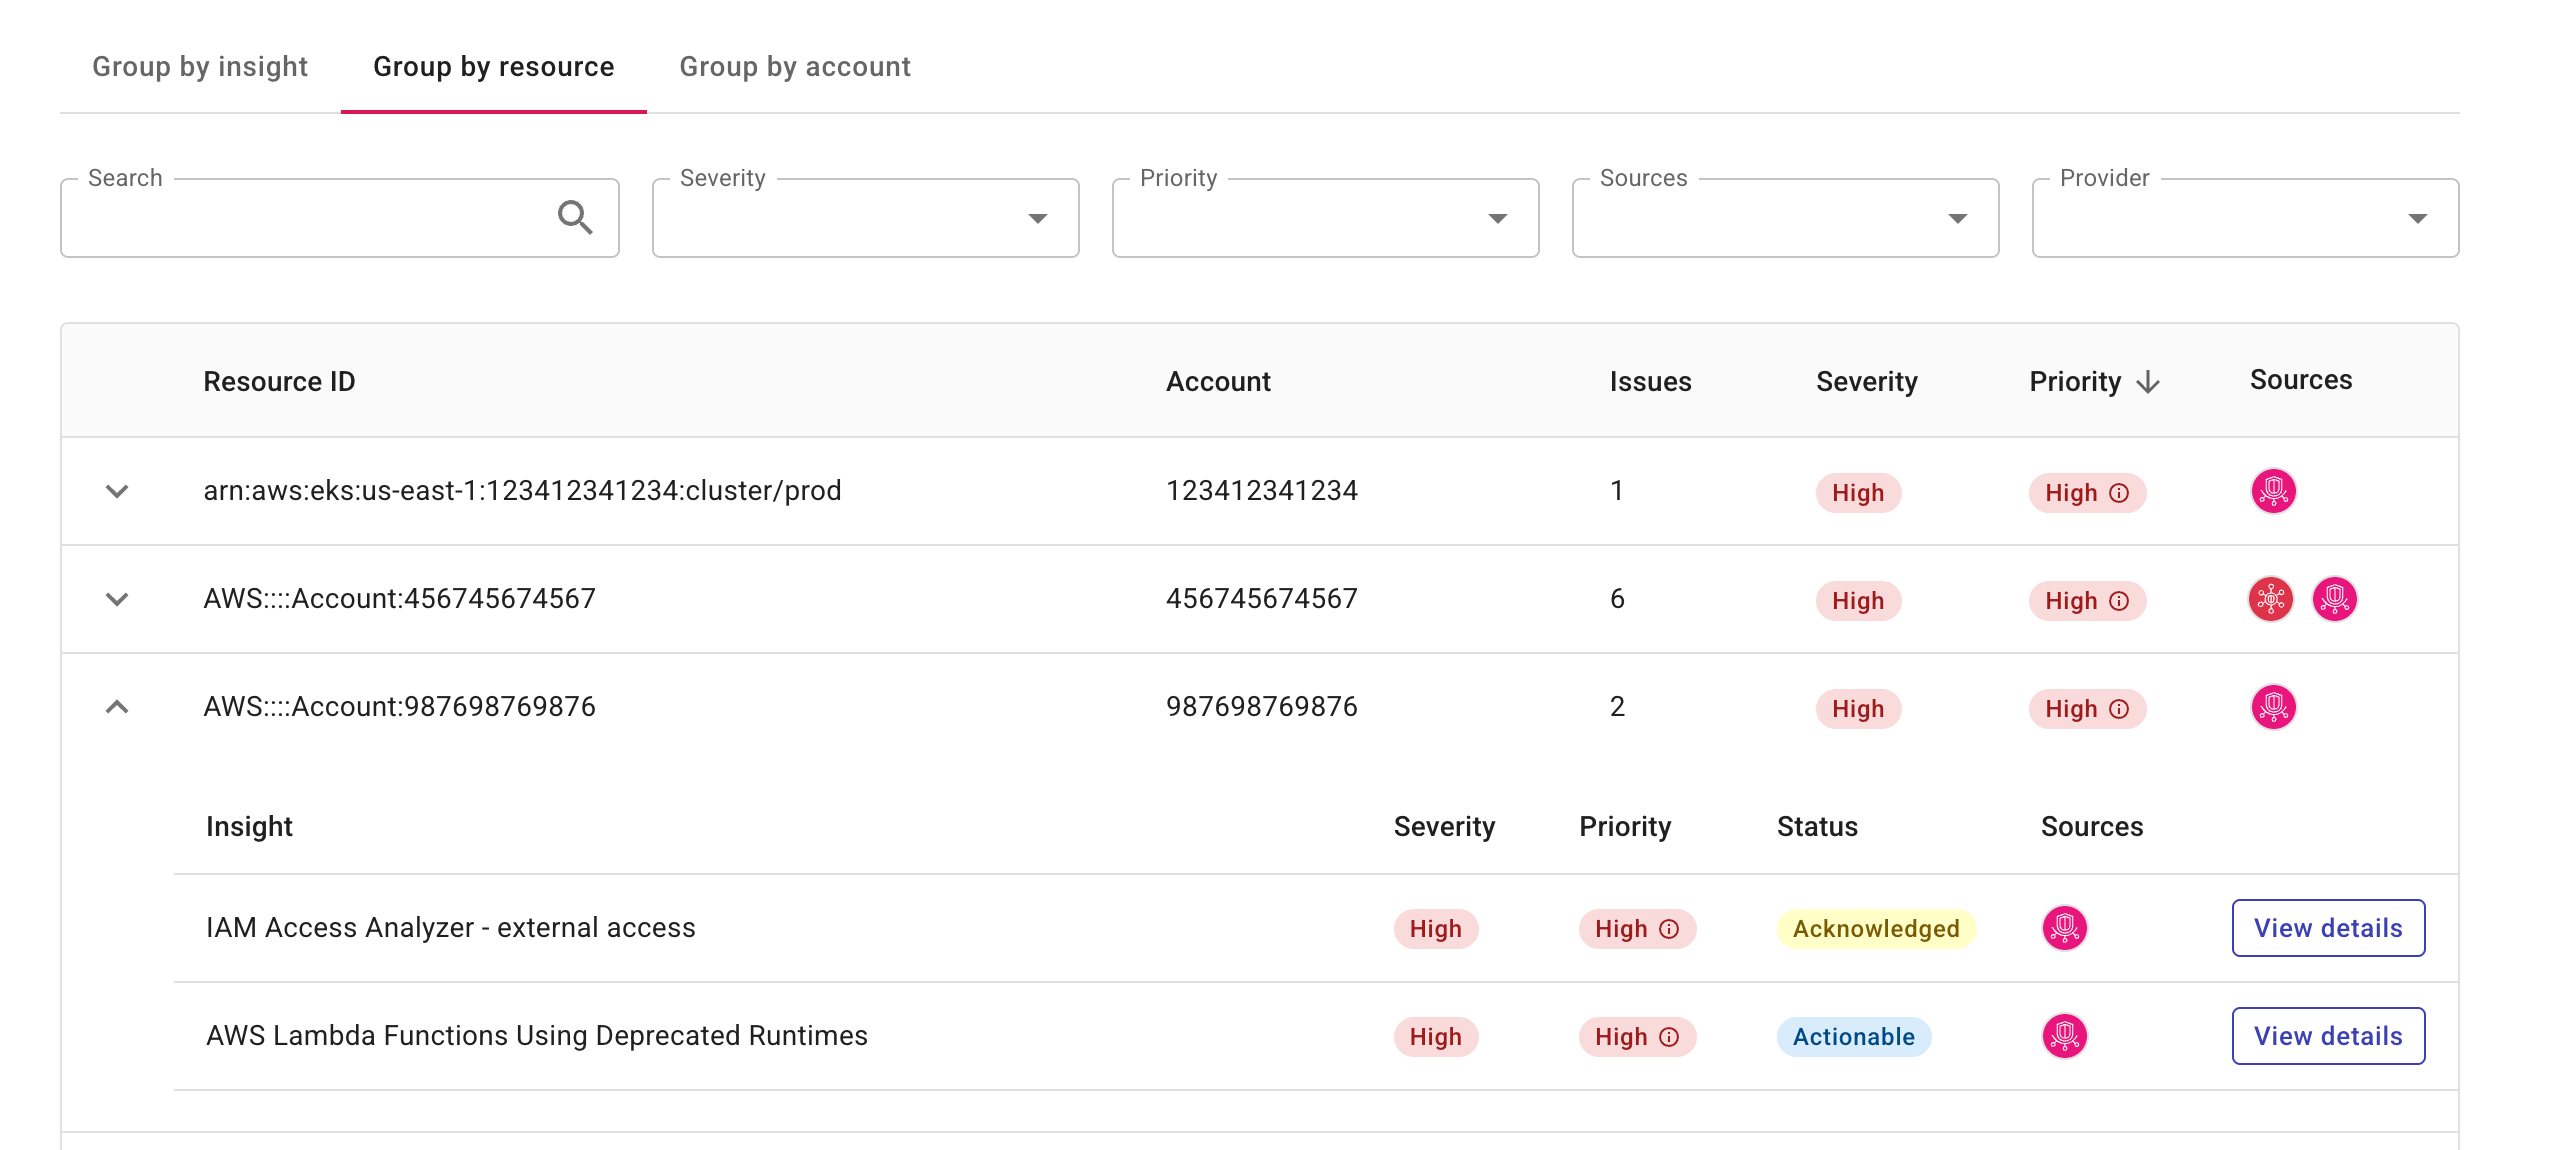This screenshot has width=2554, height=1150.
Task: Switch to the Group by account tab
Action: click(x=795, y=66)
